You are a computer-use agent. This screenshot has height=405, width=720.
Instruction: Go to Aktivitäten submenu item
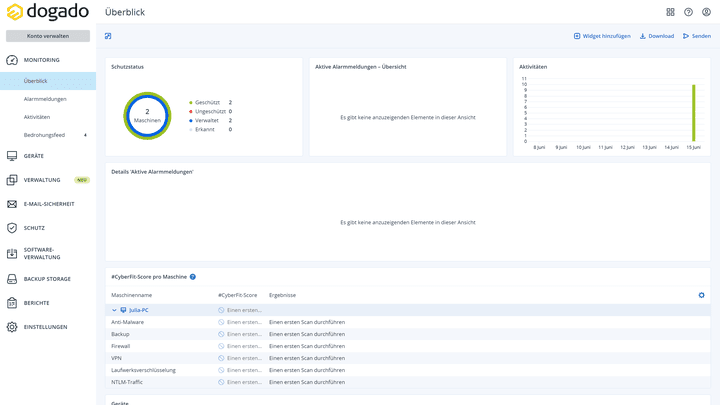tap(37, 117)
